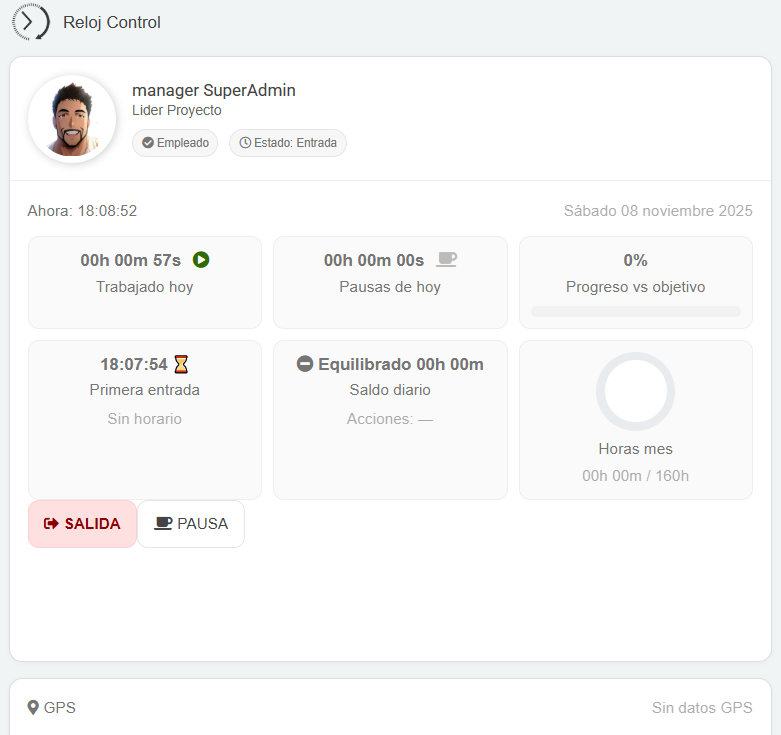The height and width of the screenshot is (735, 781).
Task: Select the Trabajado hoy card
Action: pyautogui.click(x=145, y=282)
